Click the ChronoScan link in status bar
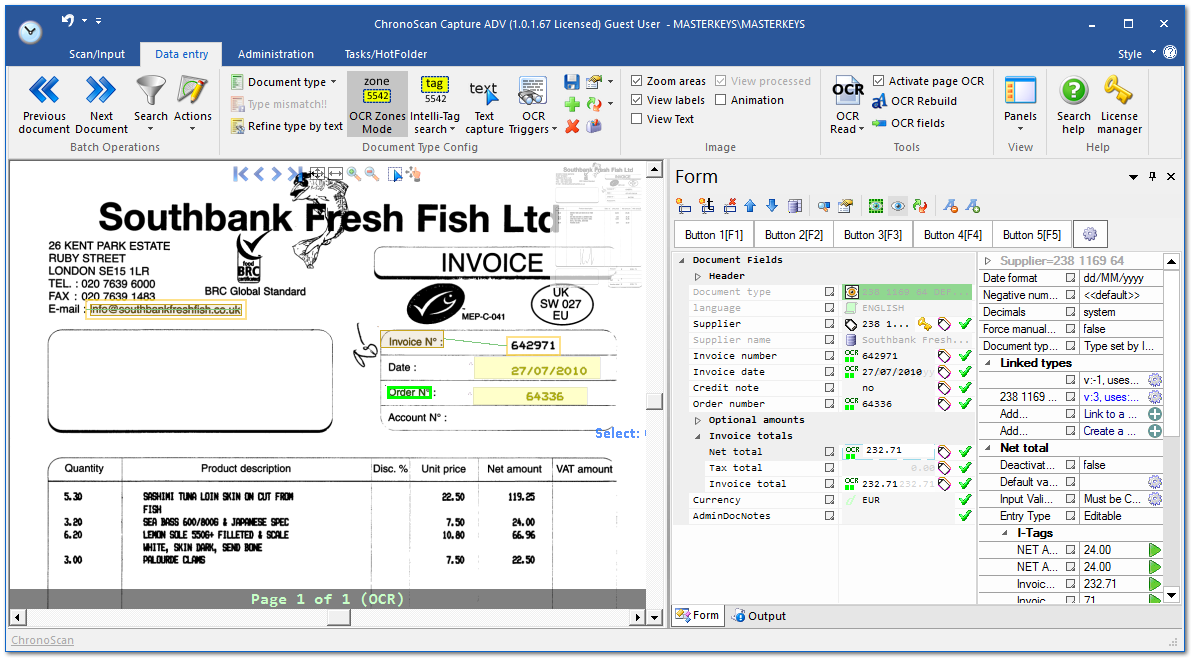Image resolution: width=1194 pixels, height=661 pixels. click(42, 640)
